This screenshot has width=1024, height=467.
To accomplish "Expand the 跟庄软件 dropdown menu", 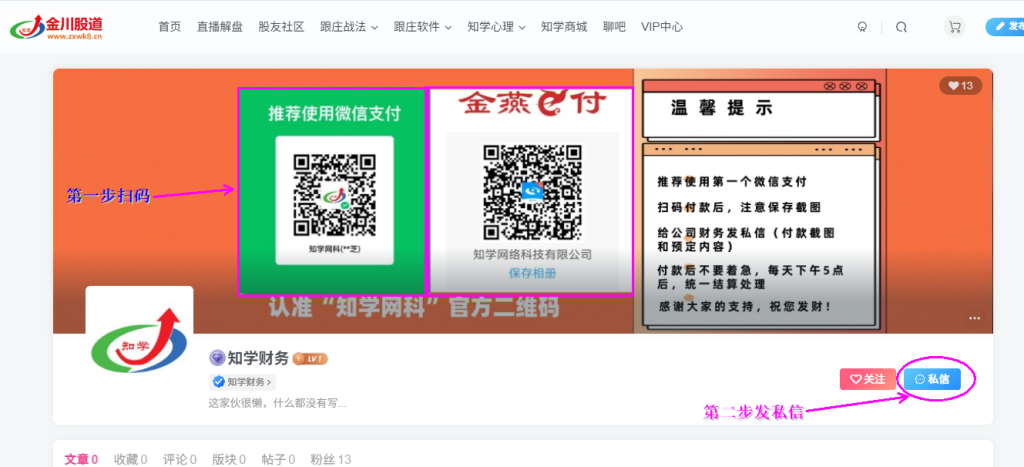I will click(x=423, y=27).
